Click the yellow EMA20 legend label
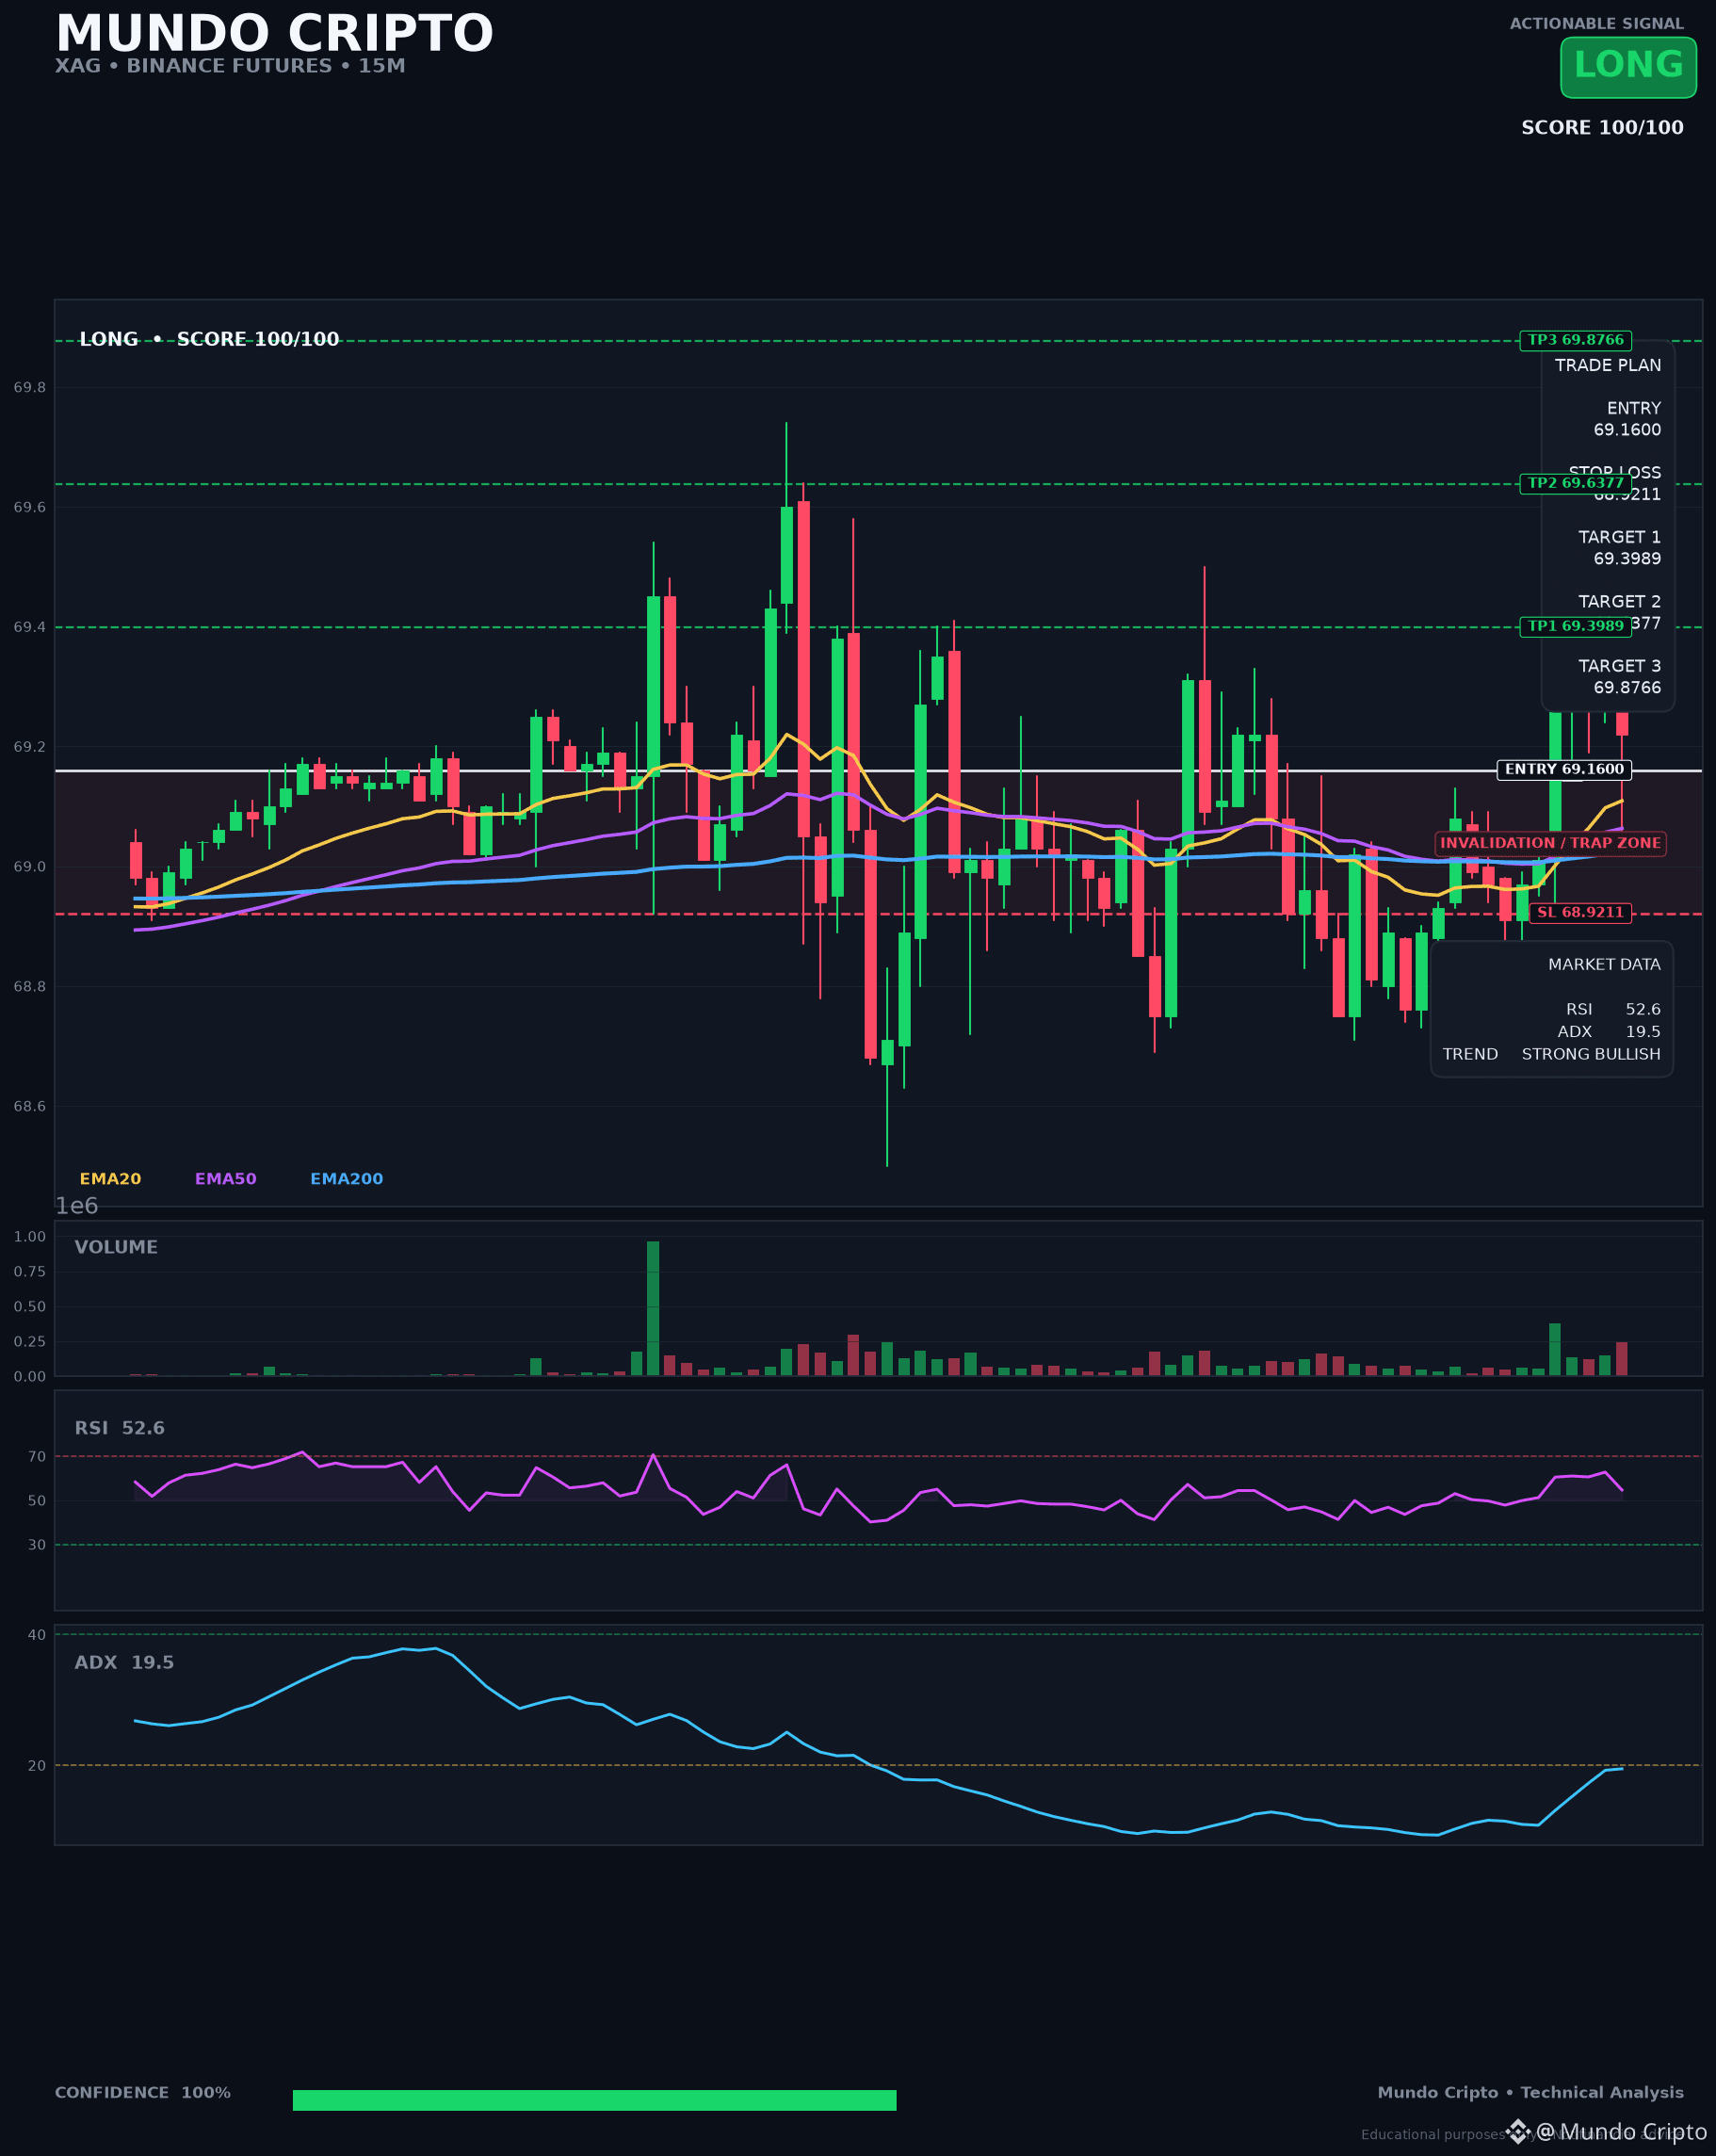The width and height of the screenshot is (1716, 2156). (x=110, y=1179)
